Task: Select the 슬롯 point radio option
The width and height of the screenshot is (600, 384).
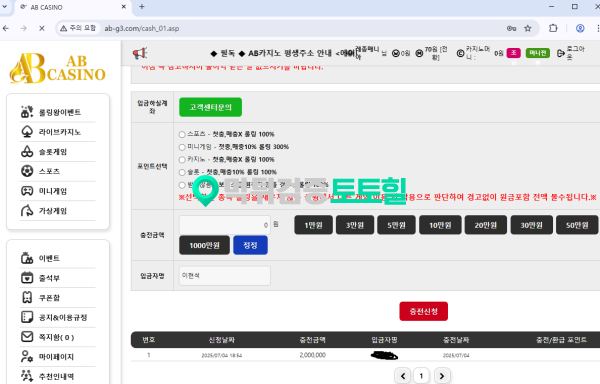Action: (182, 172)
